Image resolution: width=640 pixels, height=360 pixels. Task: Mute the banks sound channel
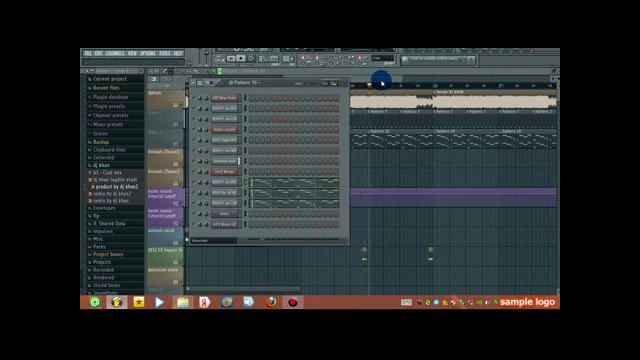pyautogui.click(x=194, y=129)
